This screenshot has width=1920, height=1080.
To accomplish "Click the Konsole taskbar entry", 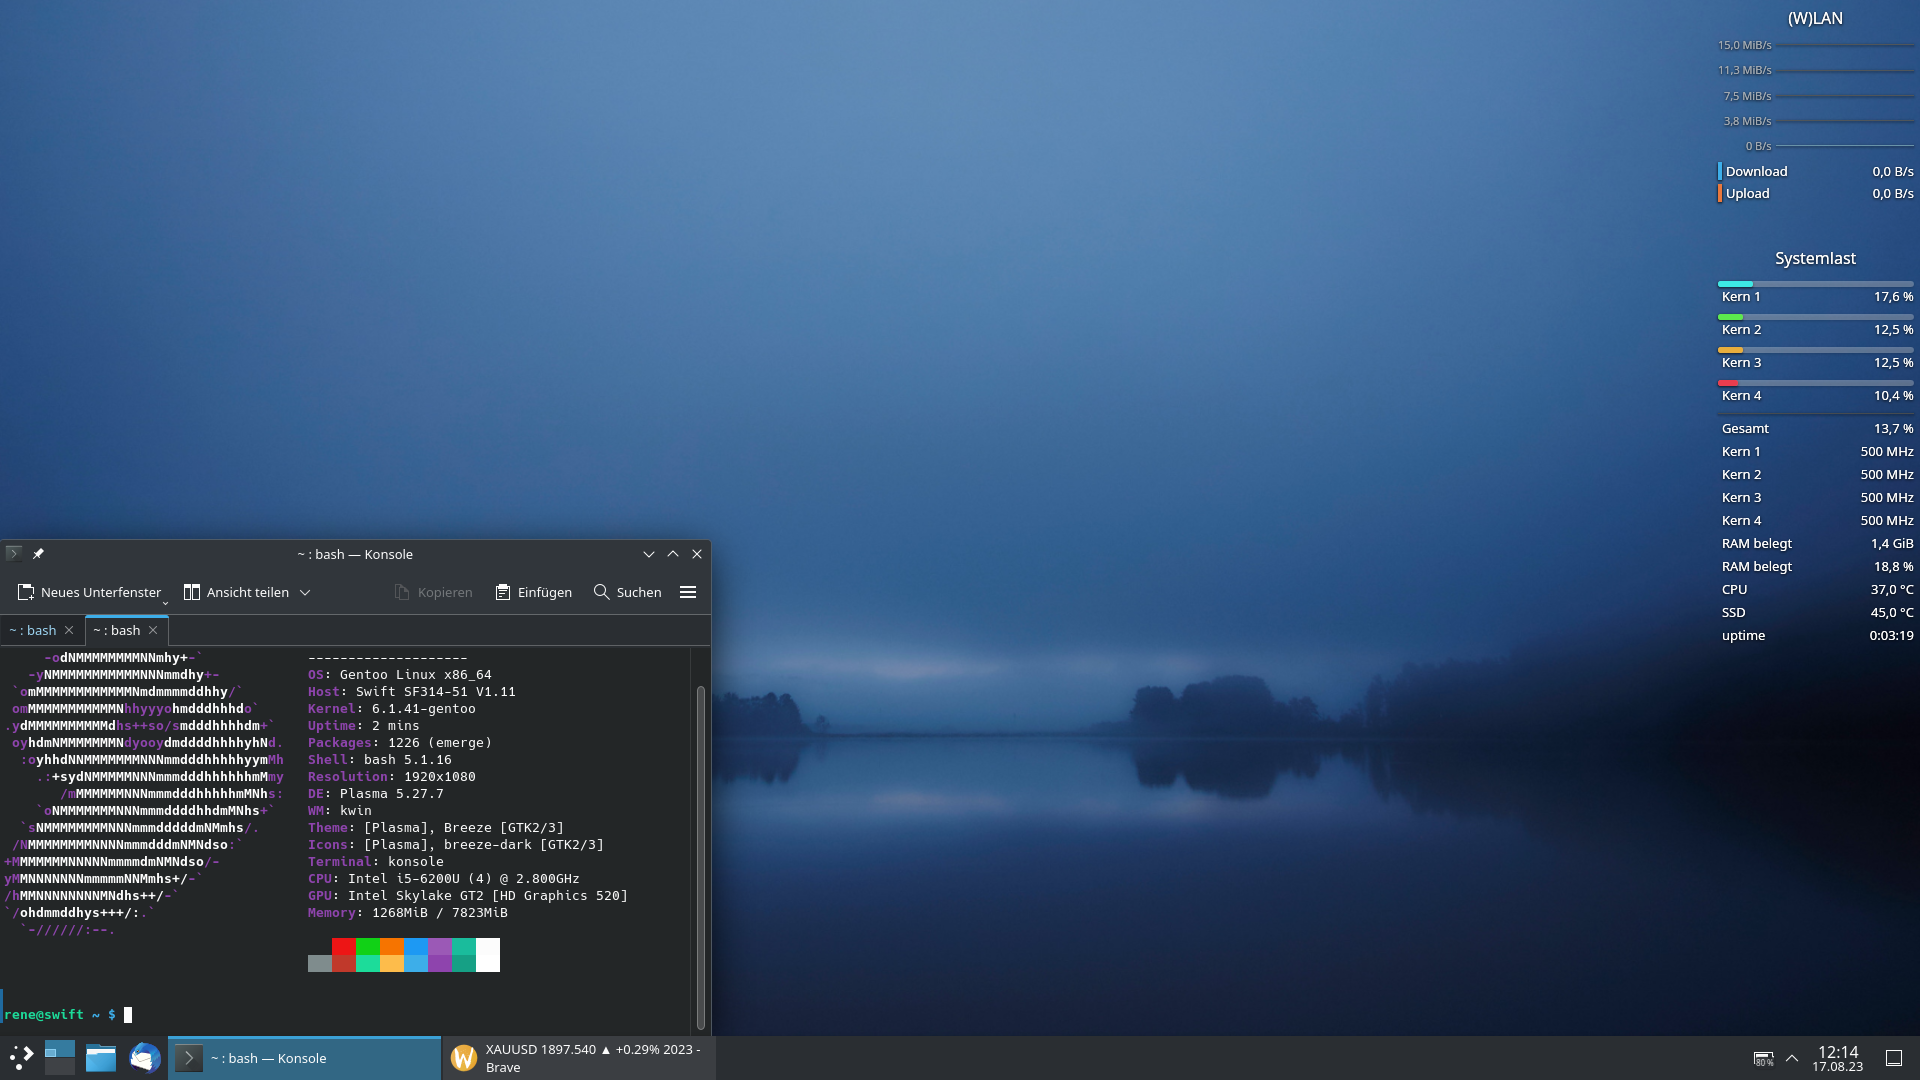I will [x=304, y=1058].
